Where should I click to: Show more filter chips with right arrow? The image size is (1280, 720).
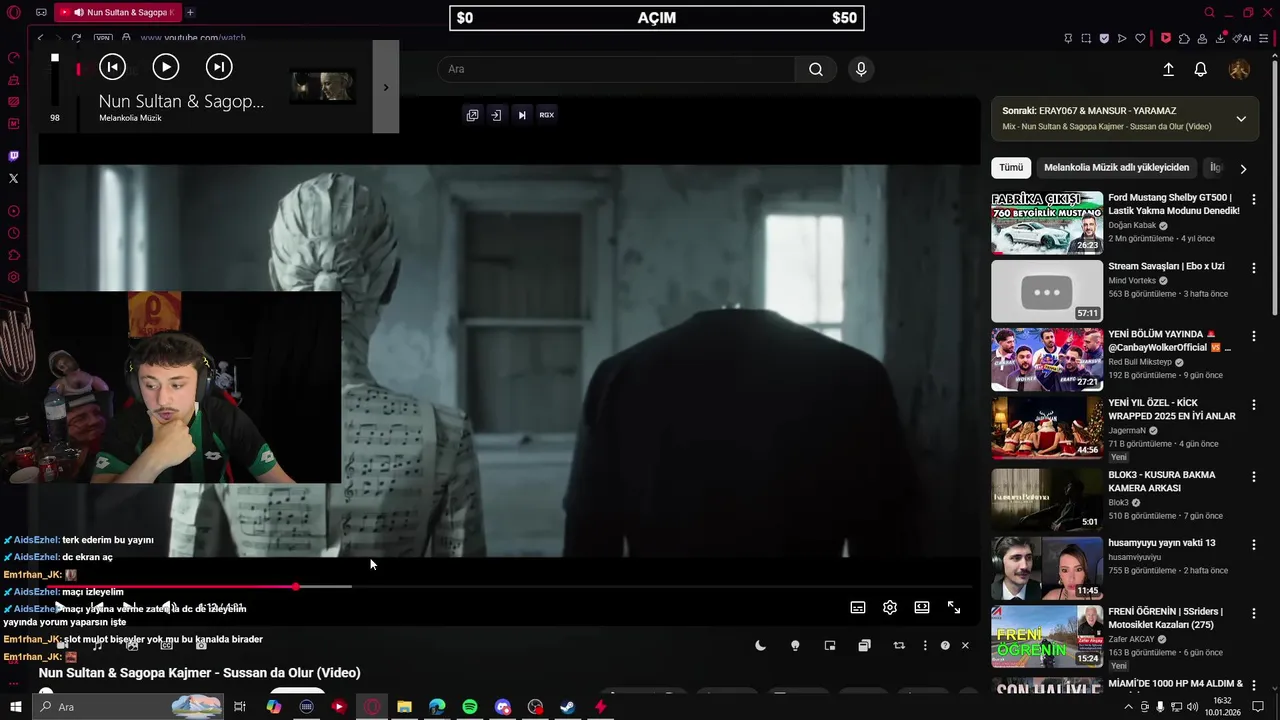point(1243,169)
